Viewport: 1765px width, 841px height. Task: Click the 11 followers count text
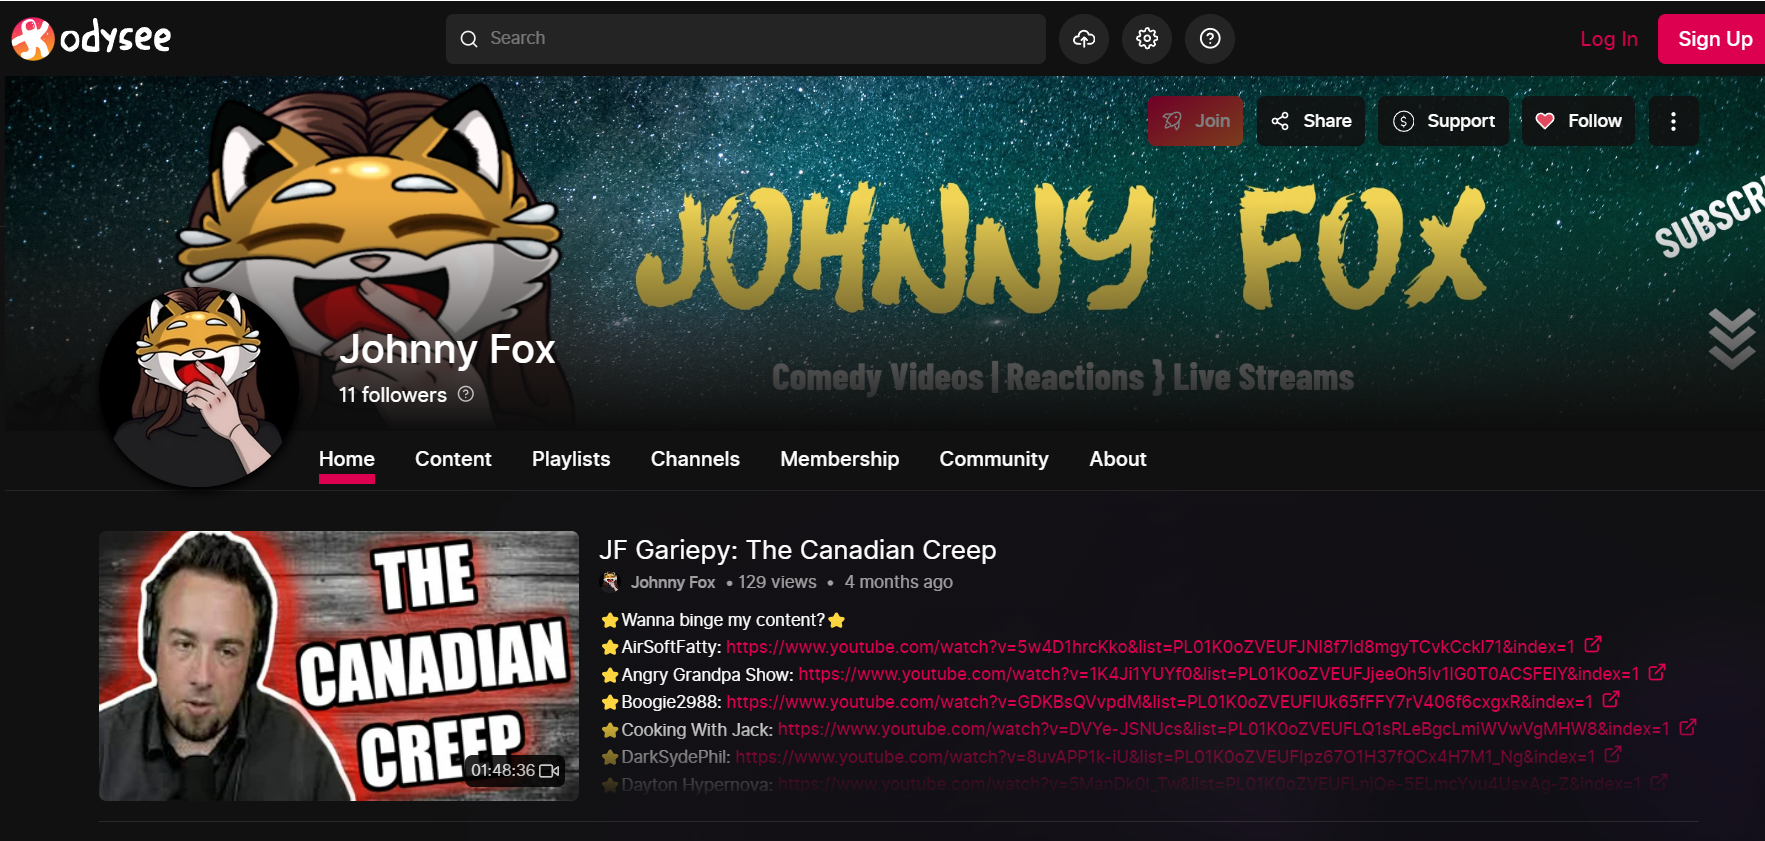pyautogui.click(x=393, y=395)
